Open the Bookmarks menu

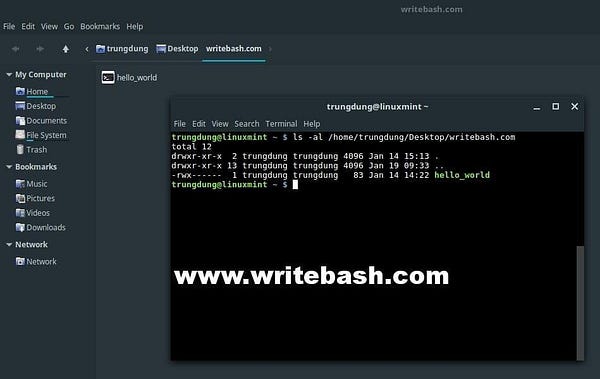pyautogui.click(x=100, y=26)
